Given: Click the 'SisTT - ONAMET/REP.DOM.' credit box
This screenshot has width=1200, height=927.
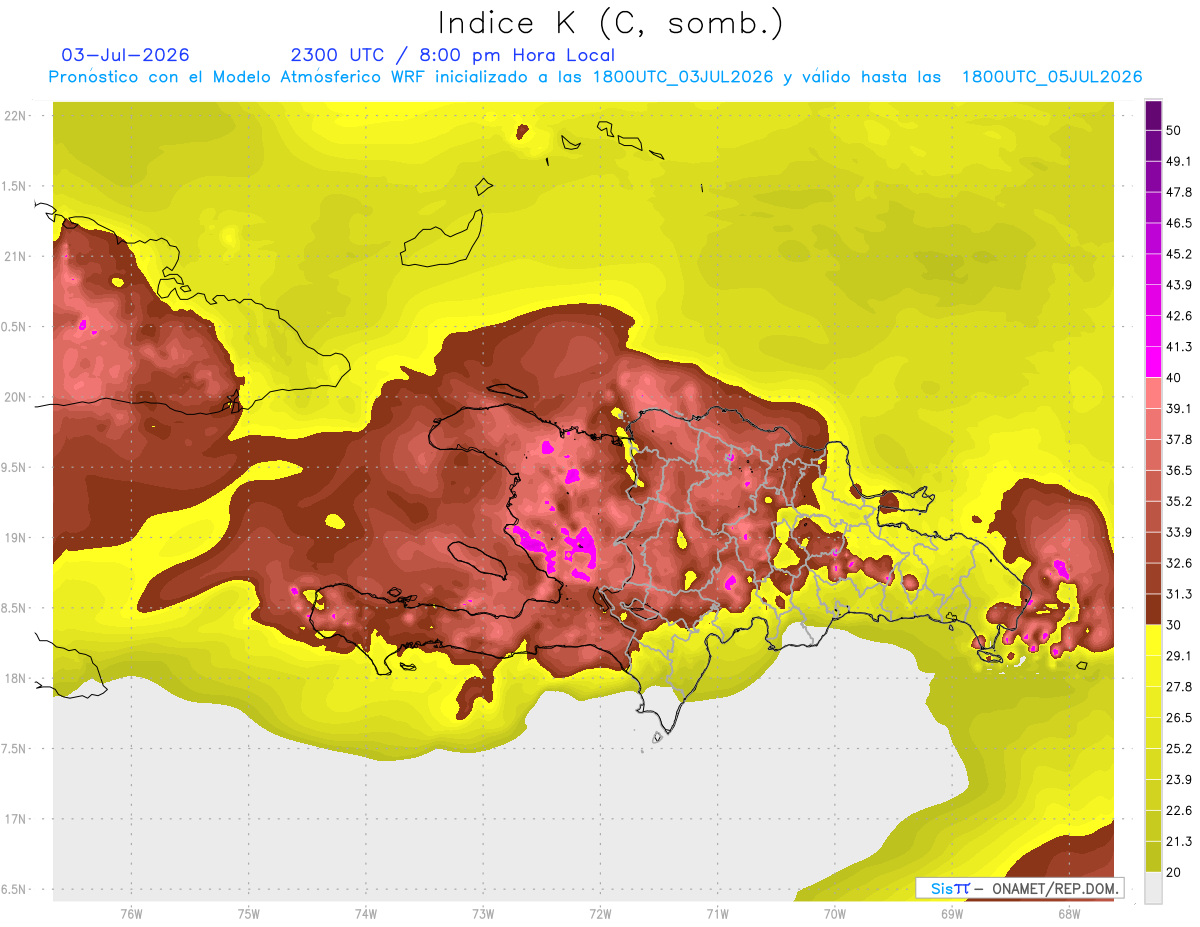Looking at the screenshot, I should point(1019,887).
